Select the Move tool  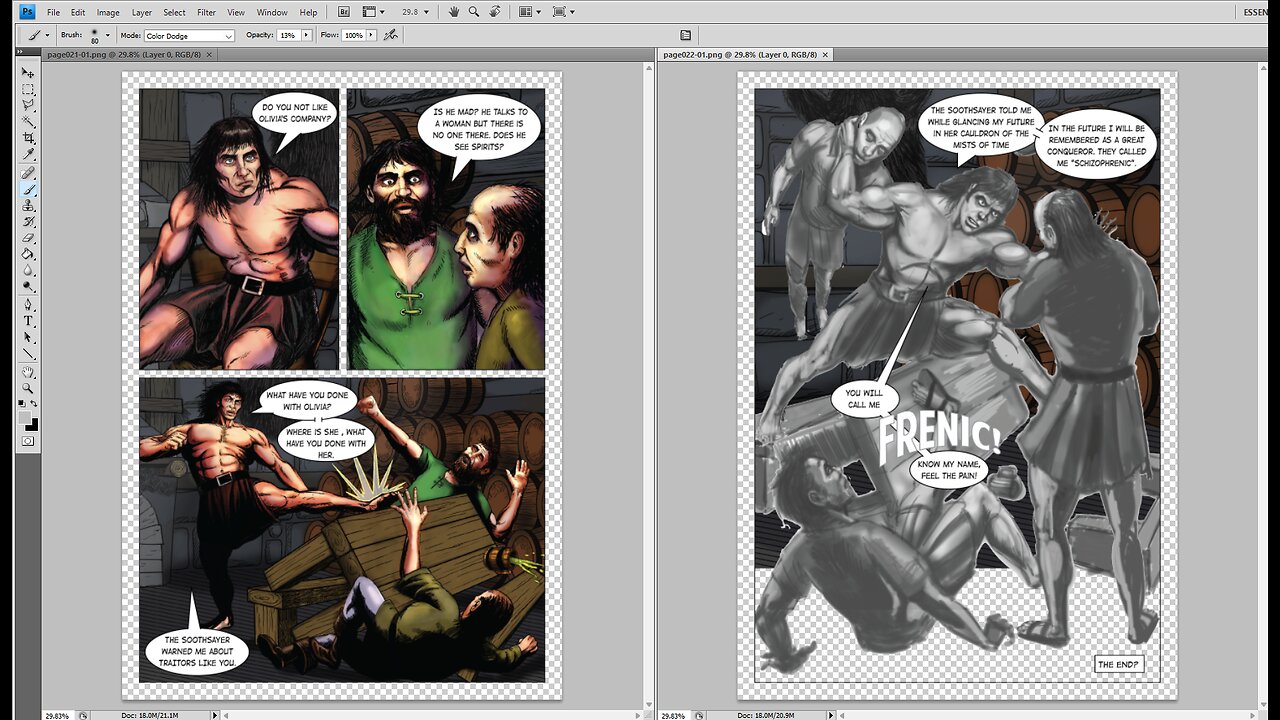28,73
